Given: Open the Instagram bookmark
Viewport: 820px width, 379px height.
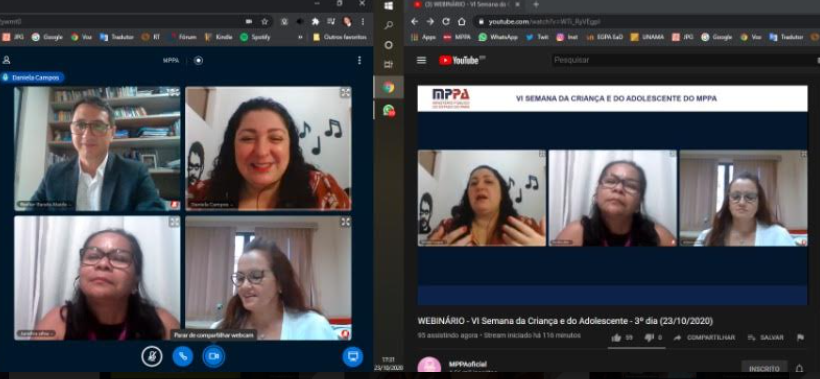Looking at the screenshot, I should click(x=567, y=37).
